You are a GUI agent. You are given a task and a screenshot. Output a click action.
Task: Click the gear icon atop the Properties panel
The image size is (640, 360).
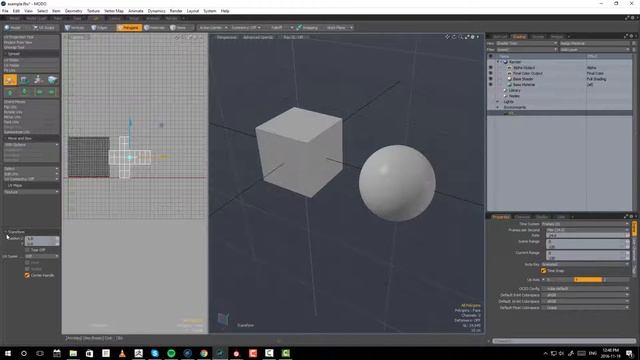tap(631, 216)
